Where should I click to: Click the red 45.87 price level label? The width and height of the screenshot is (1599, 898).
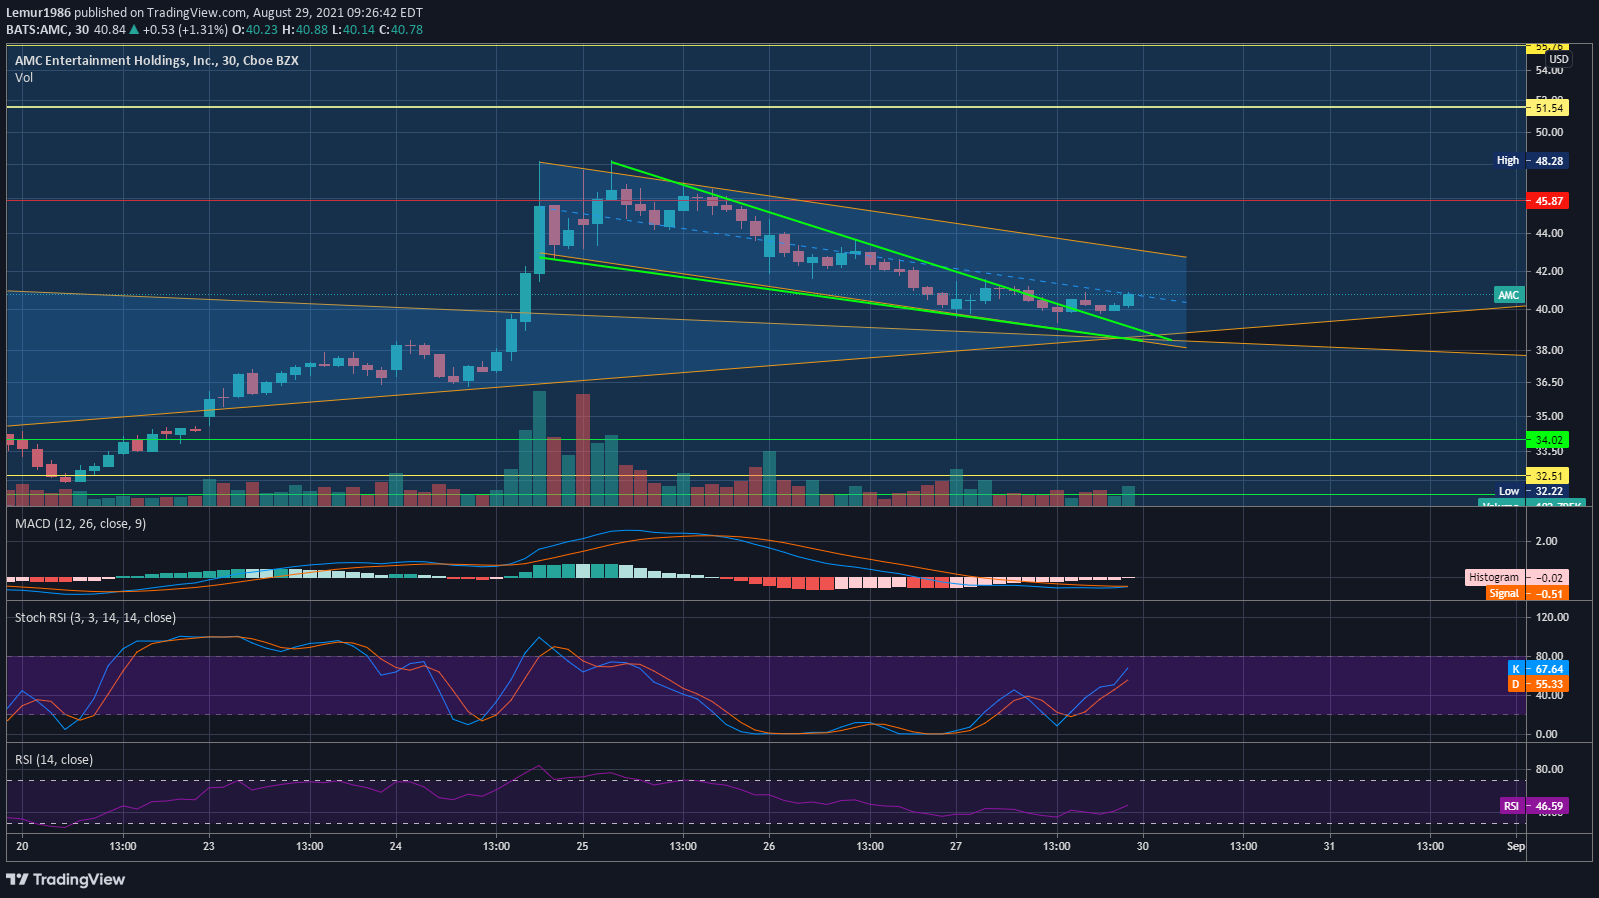click(x=1548, y=201)
